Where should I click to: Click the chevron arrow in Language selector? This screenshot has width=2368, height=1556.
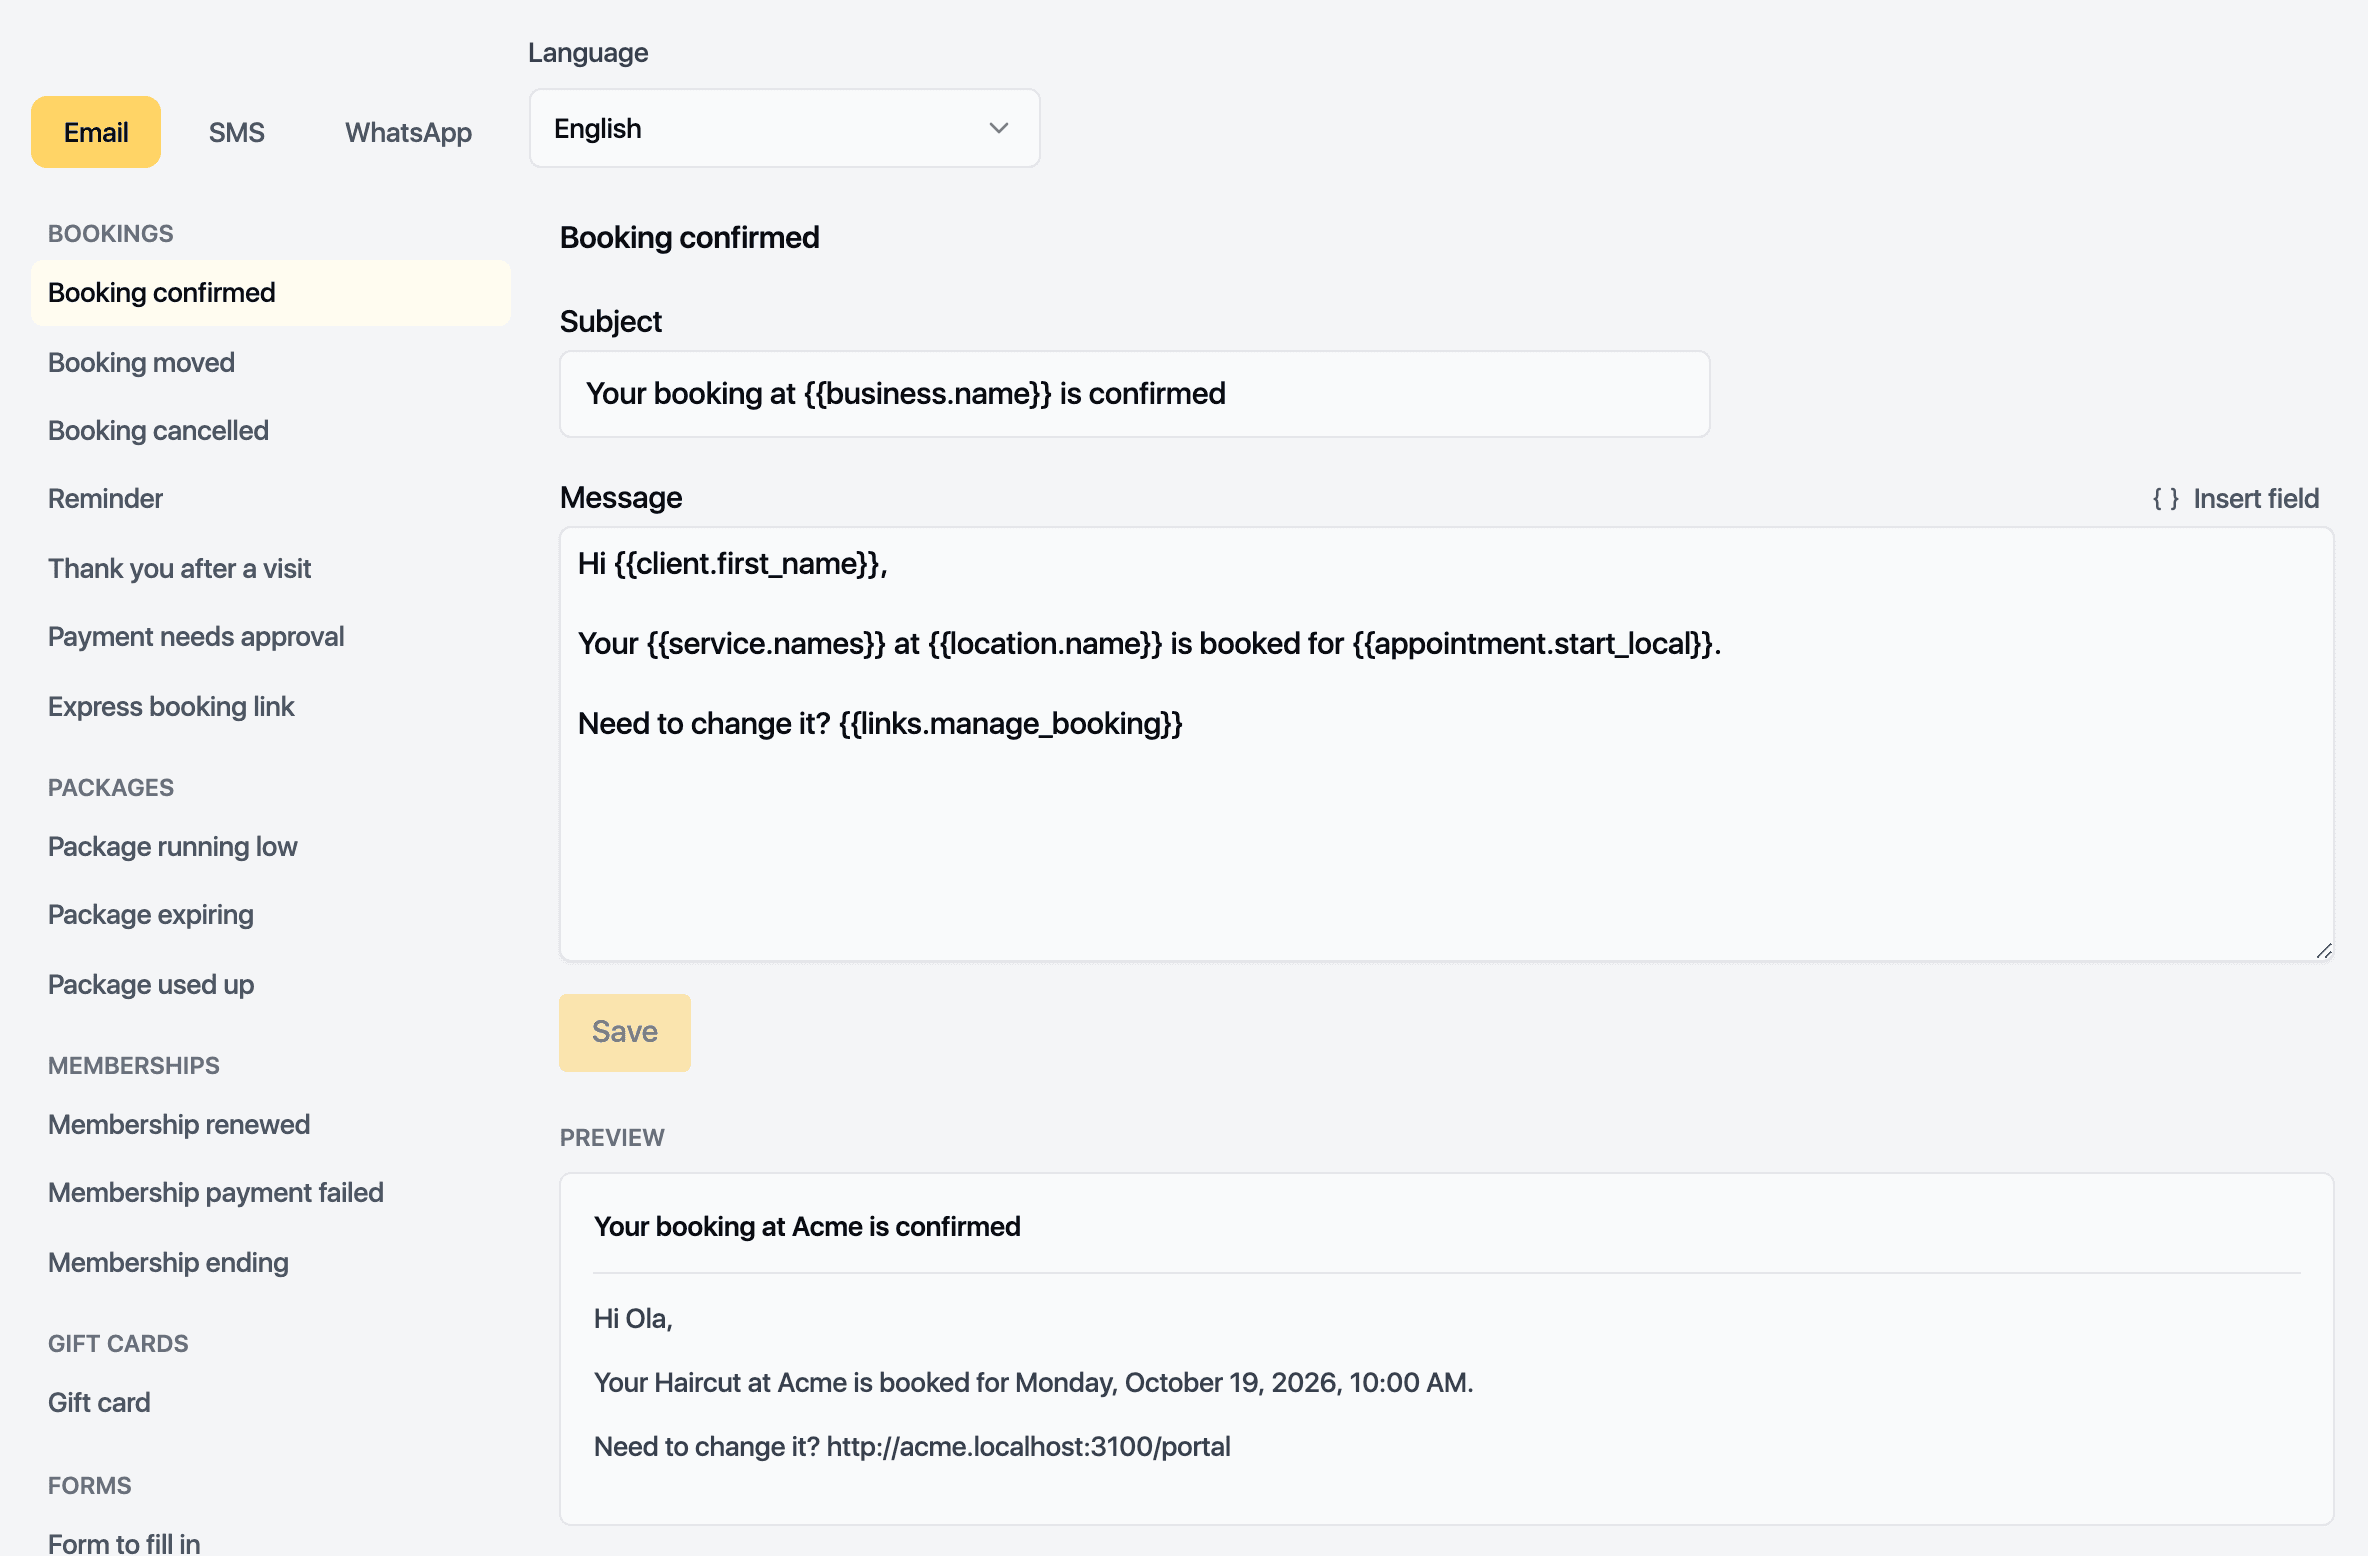998,128
